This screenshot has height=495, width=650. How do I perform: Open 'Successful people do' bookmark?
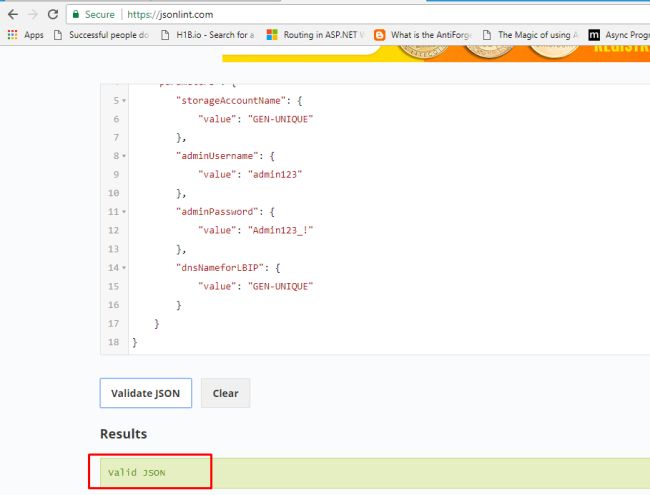click(102, 35)
